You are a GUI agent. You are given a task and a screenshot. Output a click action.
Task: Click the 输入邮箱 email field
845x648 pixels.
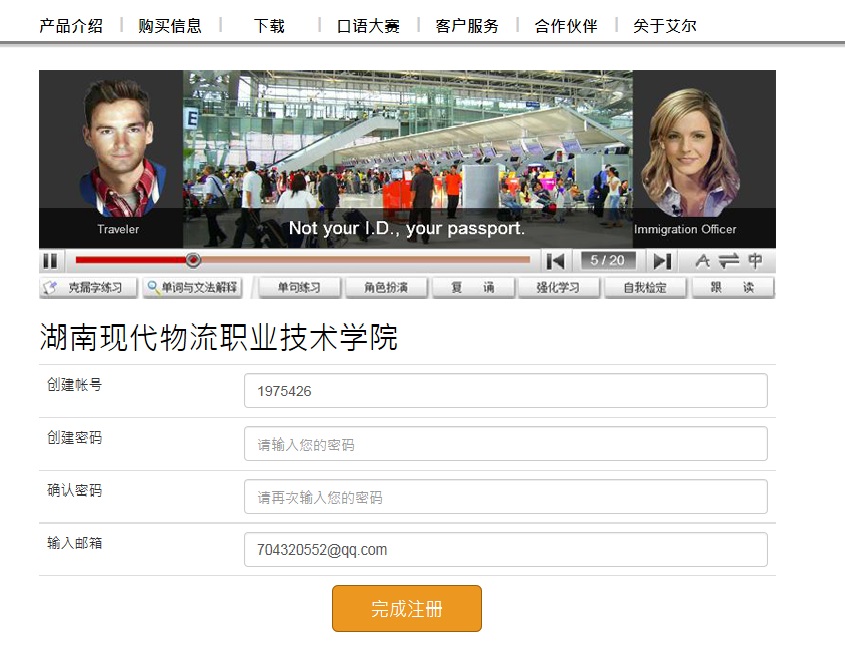[505, 549]
